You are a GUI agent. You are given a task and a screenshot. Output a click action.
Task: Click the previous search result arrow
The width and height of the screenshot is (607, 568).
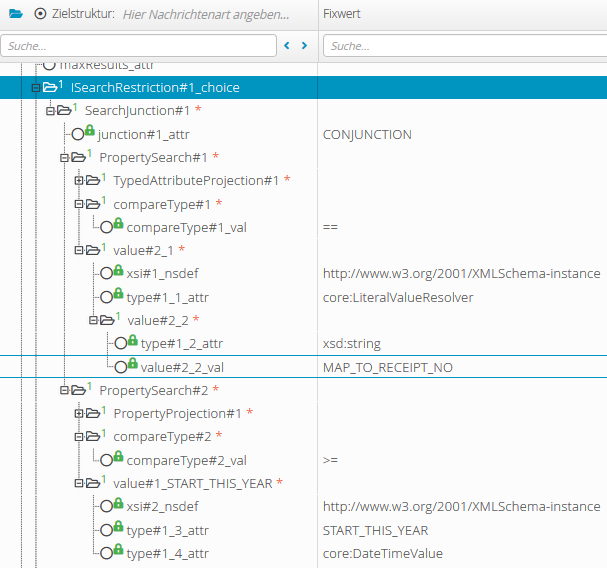(x=288, y=46)
